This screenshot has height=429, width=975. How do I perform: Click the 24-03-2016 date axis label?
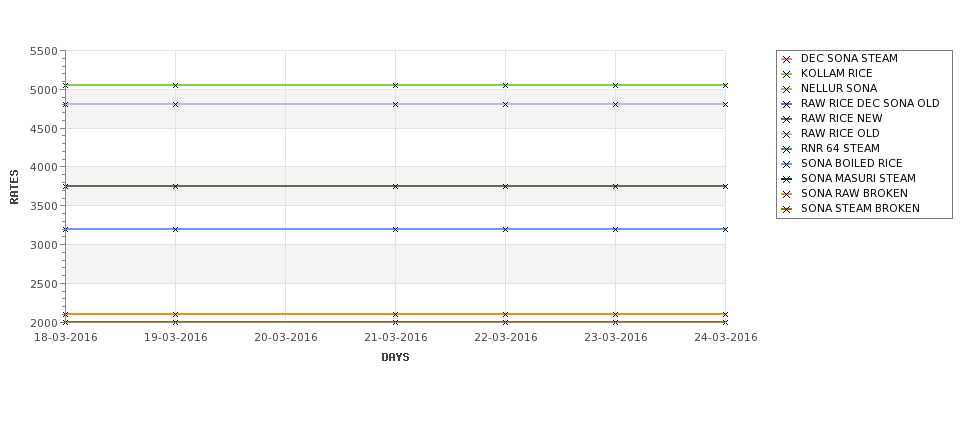(x=726, y=338)
